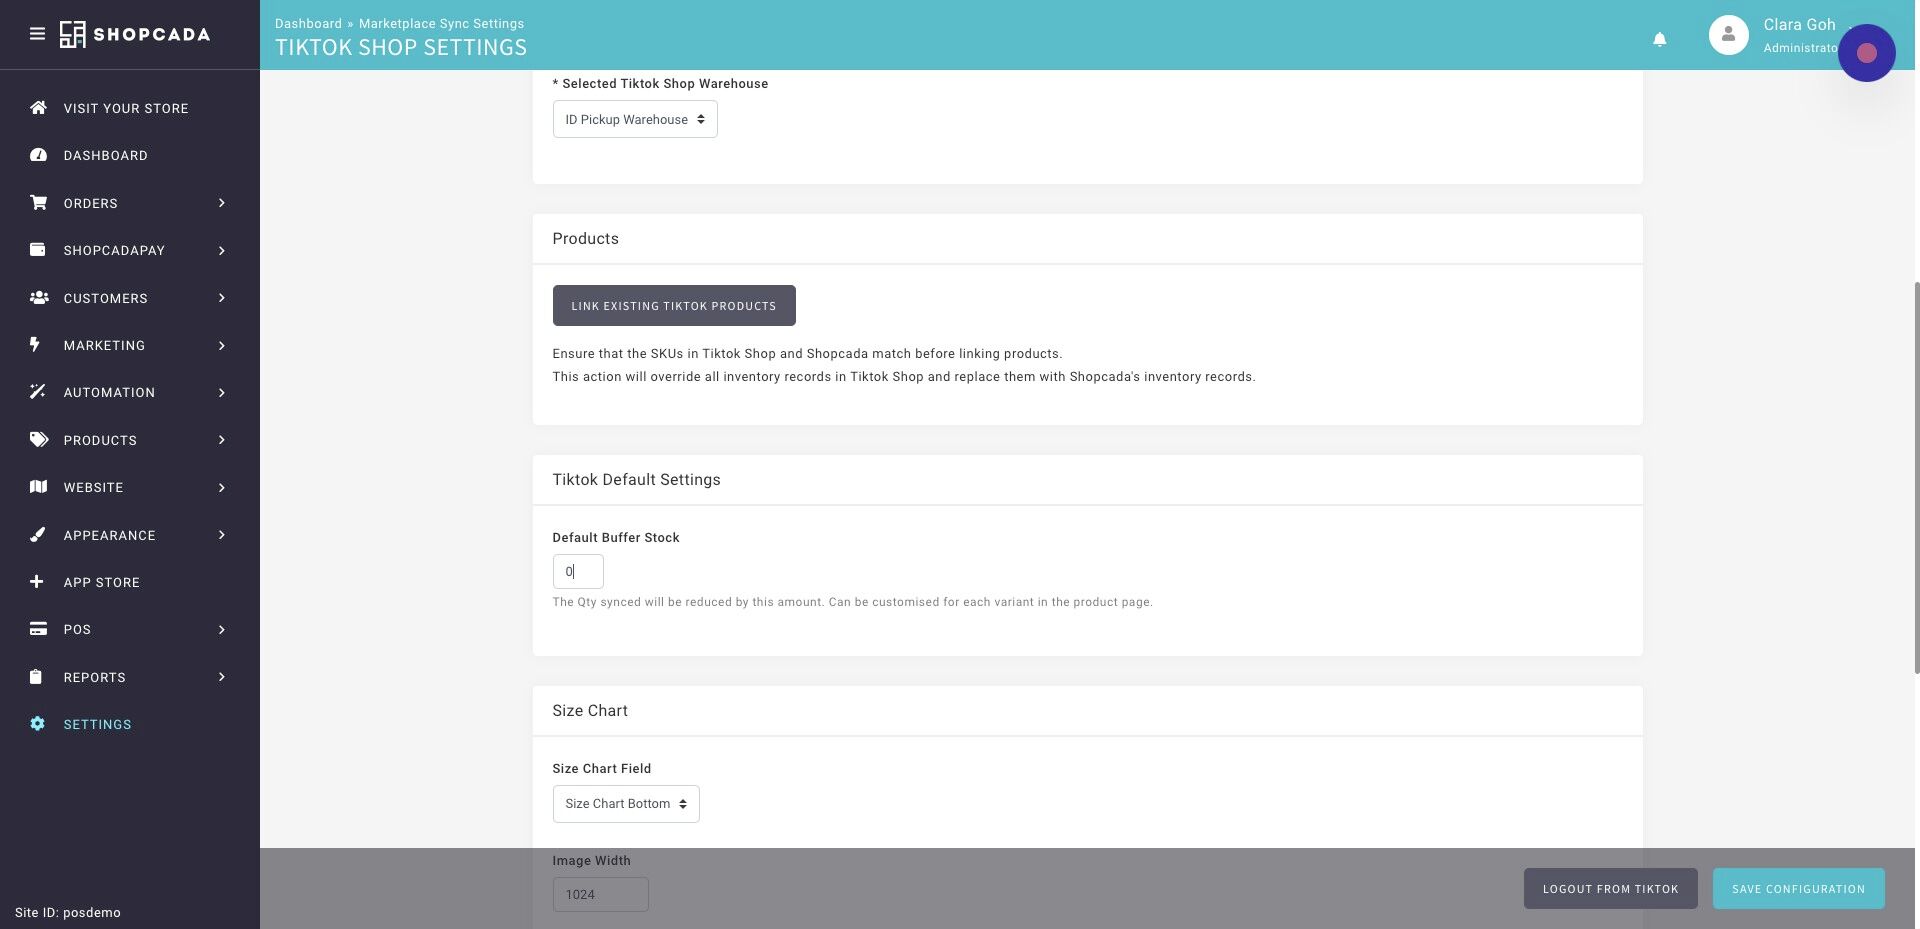Click the Orders cart icon

click(x=38, y=203)
